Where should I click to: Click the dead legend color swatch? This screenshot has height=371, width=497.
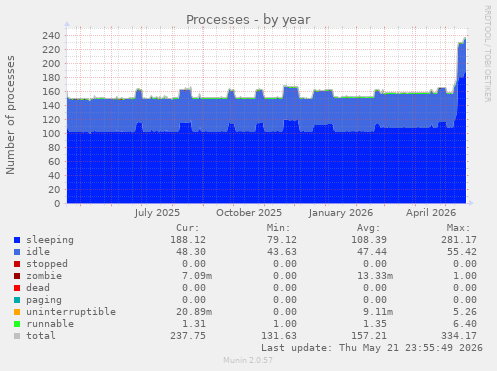coord(17,288)
